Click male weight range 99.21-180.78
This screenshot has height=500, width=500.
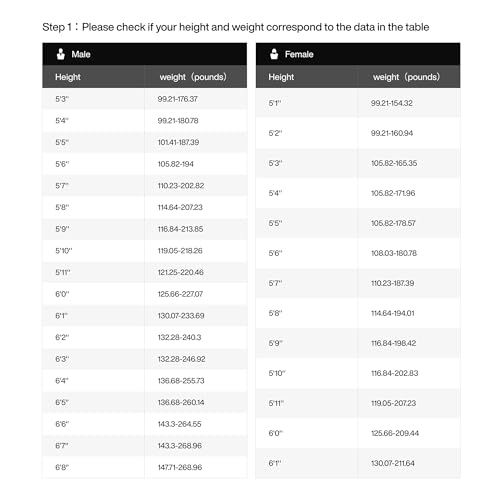(x=178, y=121)
